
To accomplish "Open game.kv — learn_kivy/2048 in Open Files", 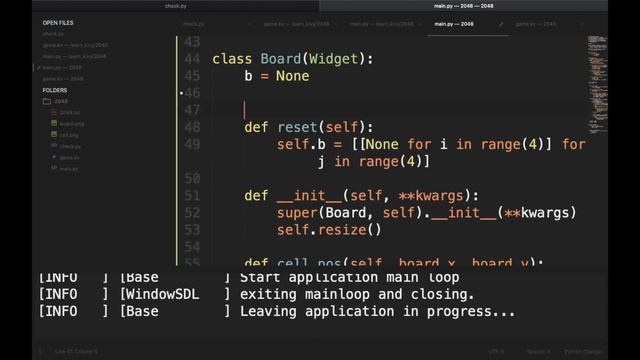I will (75, 45).
